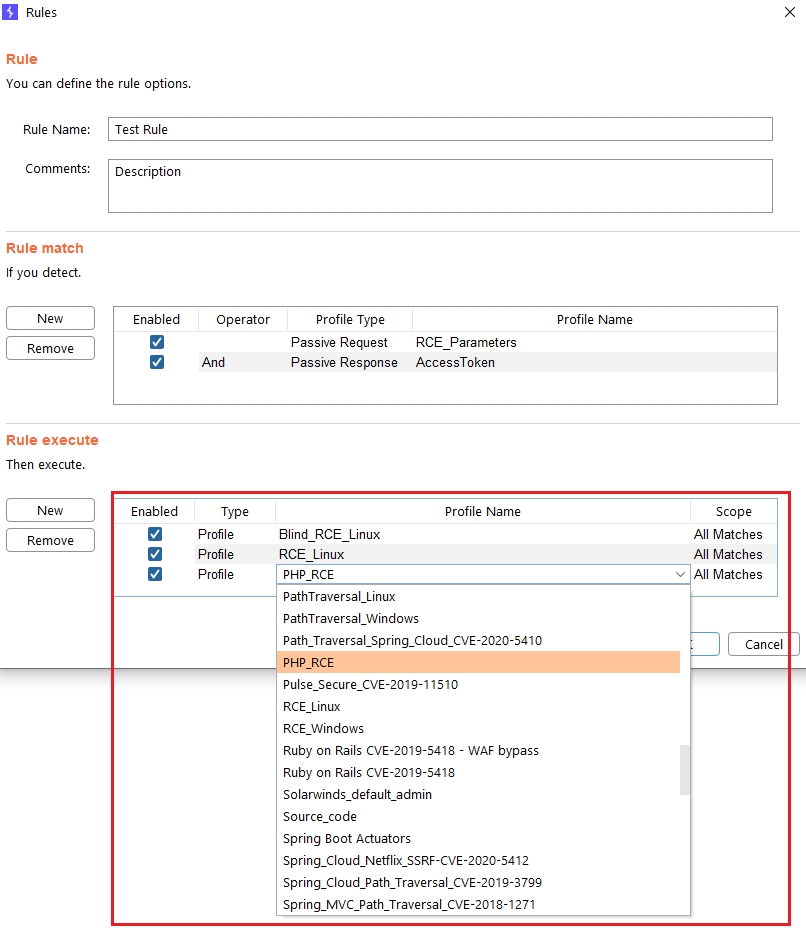Click the Rules window app icon
The height and width of the screenshot is (931, 806).
[x=13, y=12]
